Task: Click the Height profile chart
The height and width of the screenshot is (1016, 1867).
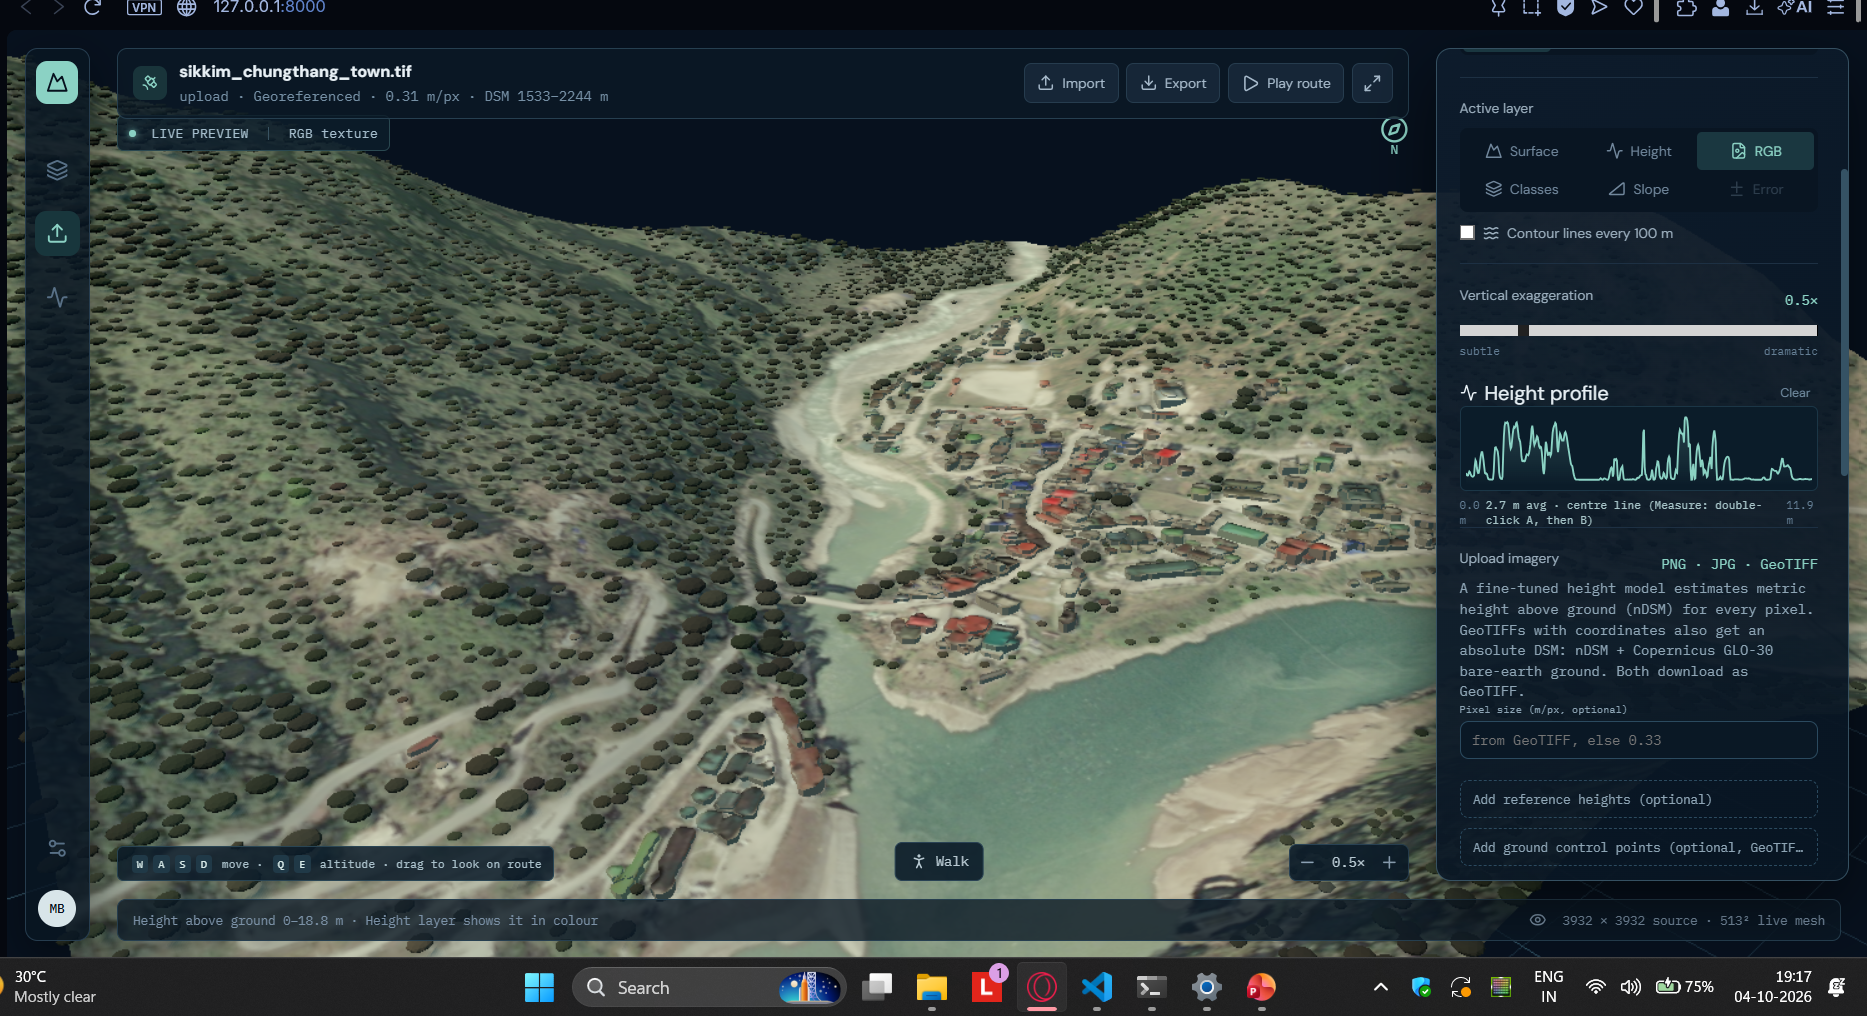Action: coord(1638,448)
